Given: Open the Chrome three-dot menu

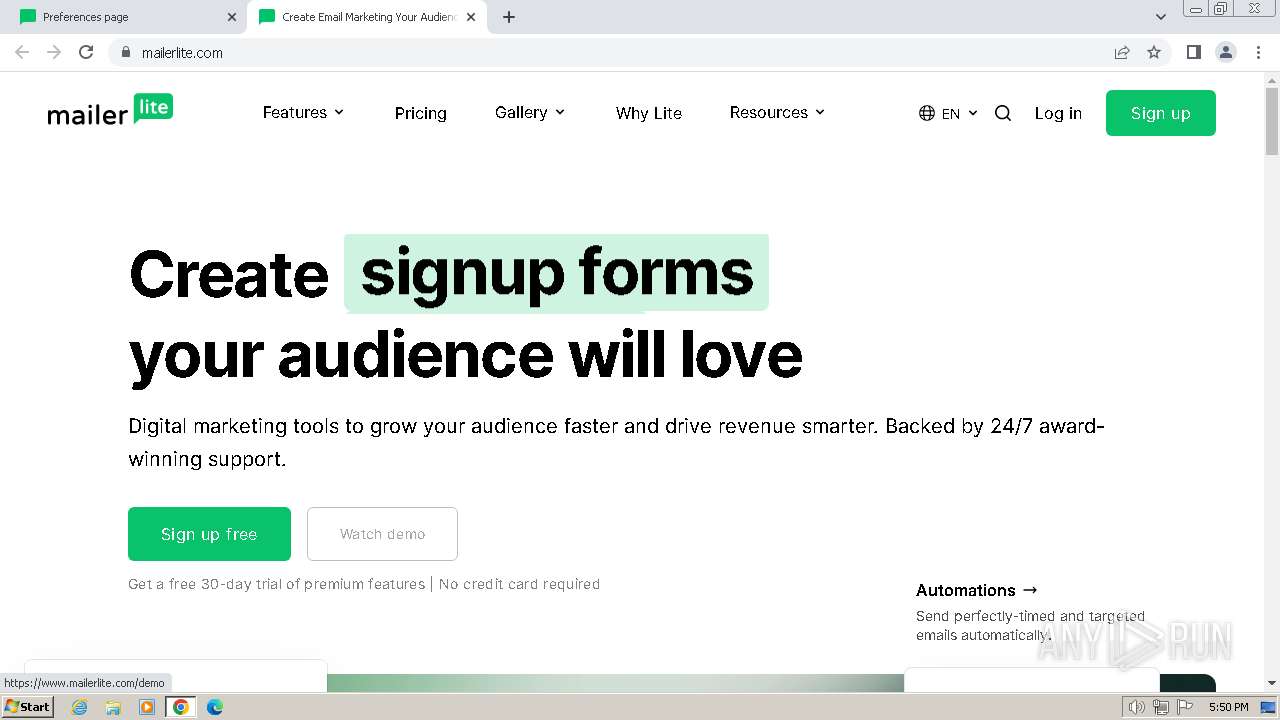Looking at the screenshot, I should (x=1258, y=52).
